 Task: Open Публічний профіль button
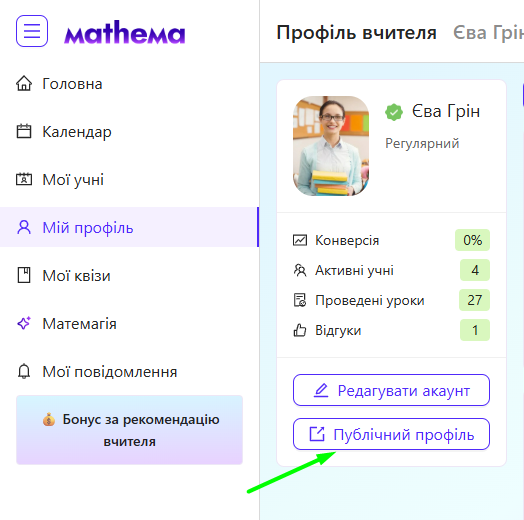click(x=391, y=434)
